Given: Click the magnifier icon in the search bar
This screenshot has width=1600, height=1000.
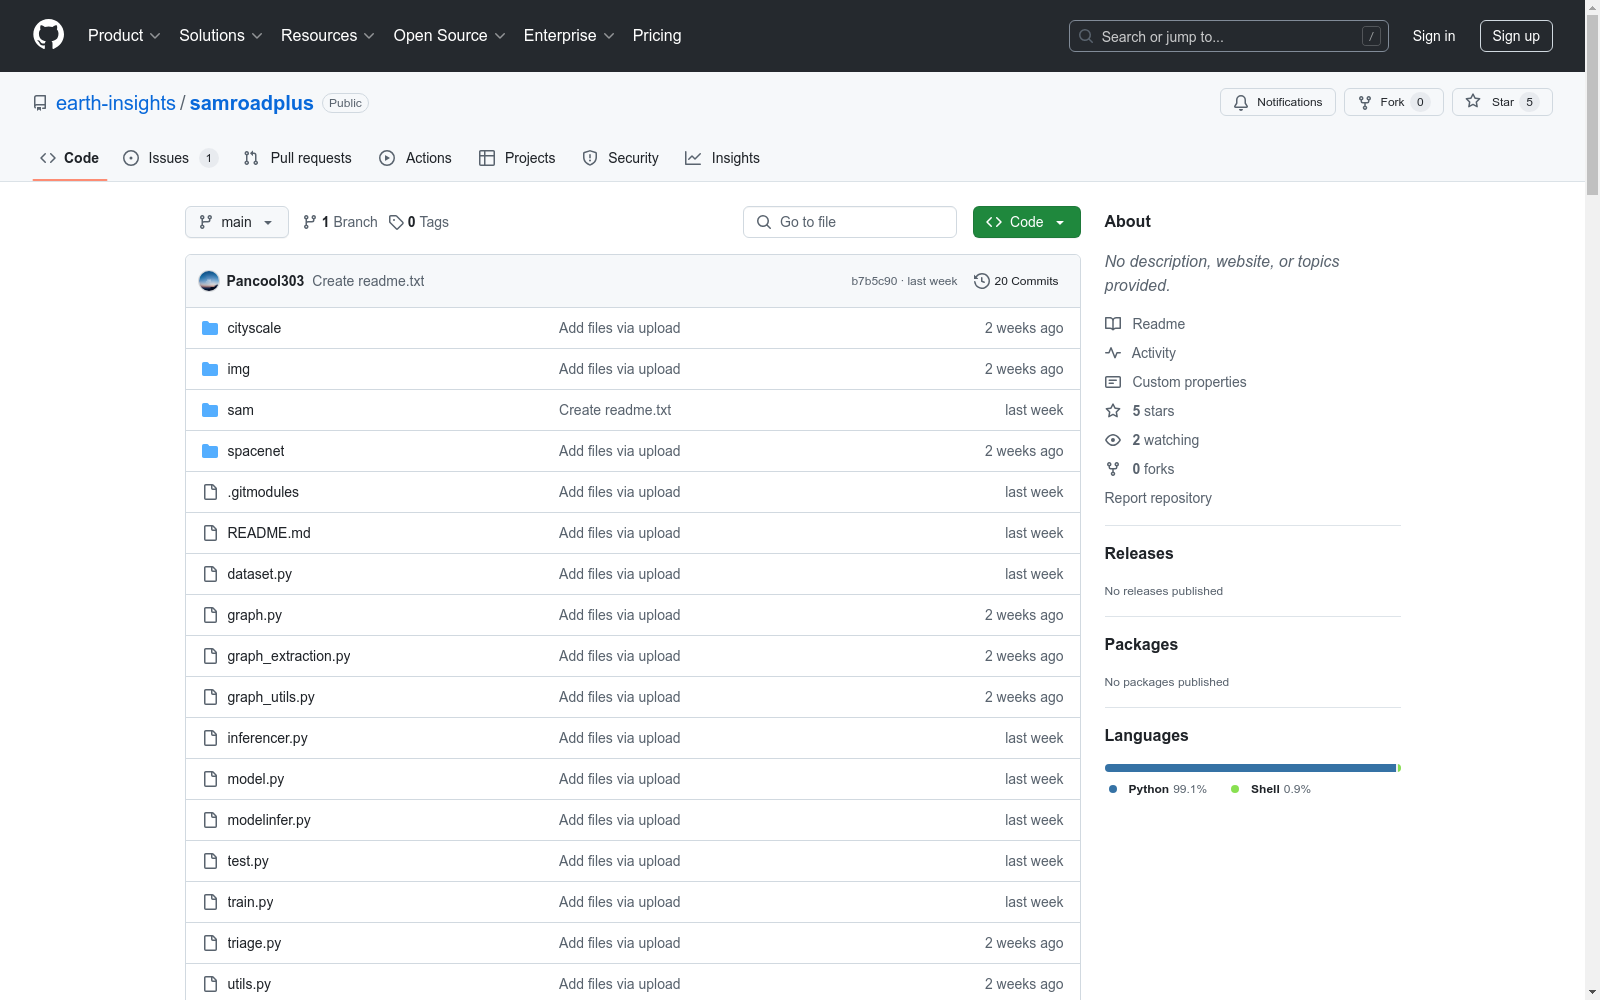Looking at the screenshot, I should [x=1086, y=36].
